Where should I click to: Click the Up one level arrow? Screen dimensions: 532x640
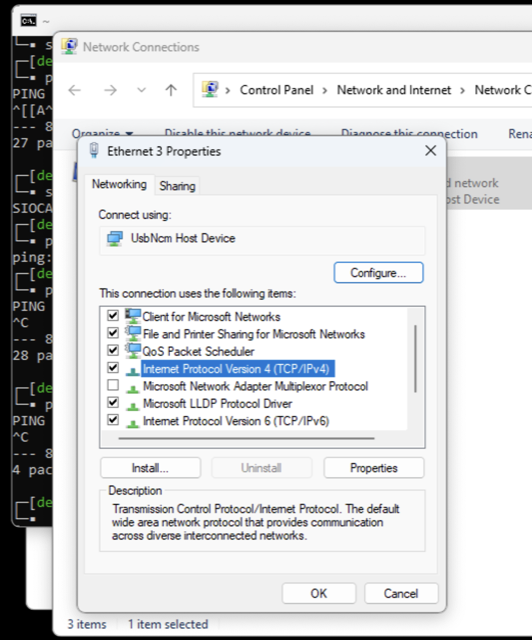171,90
